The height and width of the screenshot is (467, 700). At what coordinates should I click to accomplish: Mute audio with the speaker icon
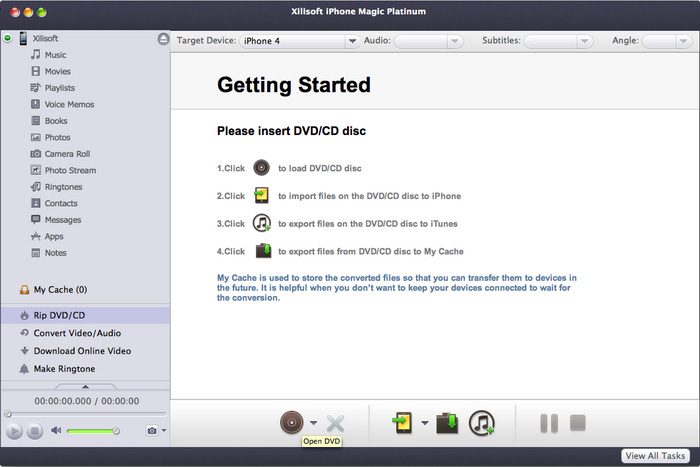tap(56, 431)
